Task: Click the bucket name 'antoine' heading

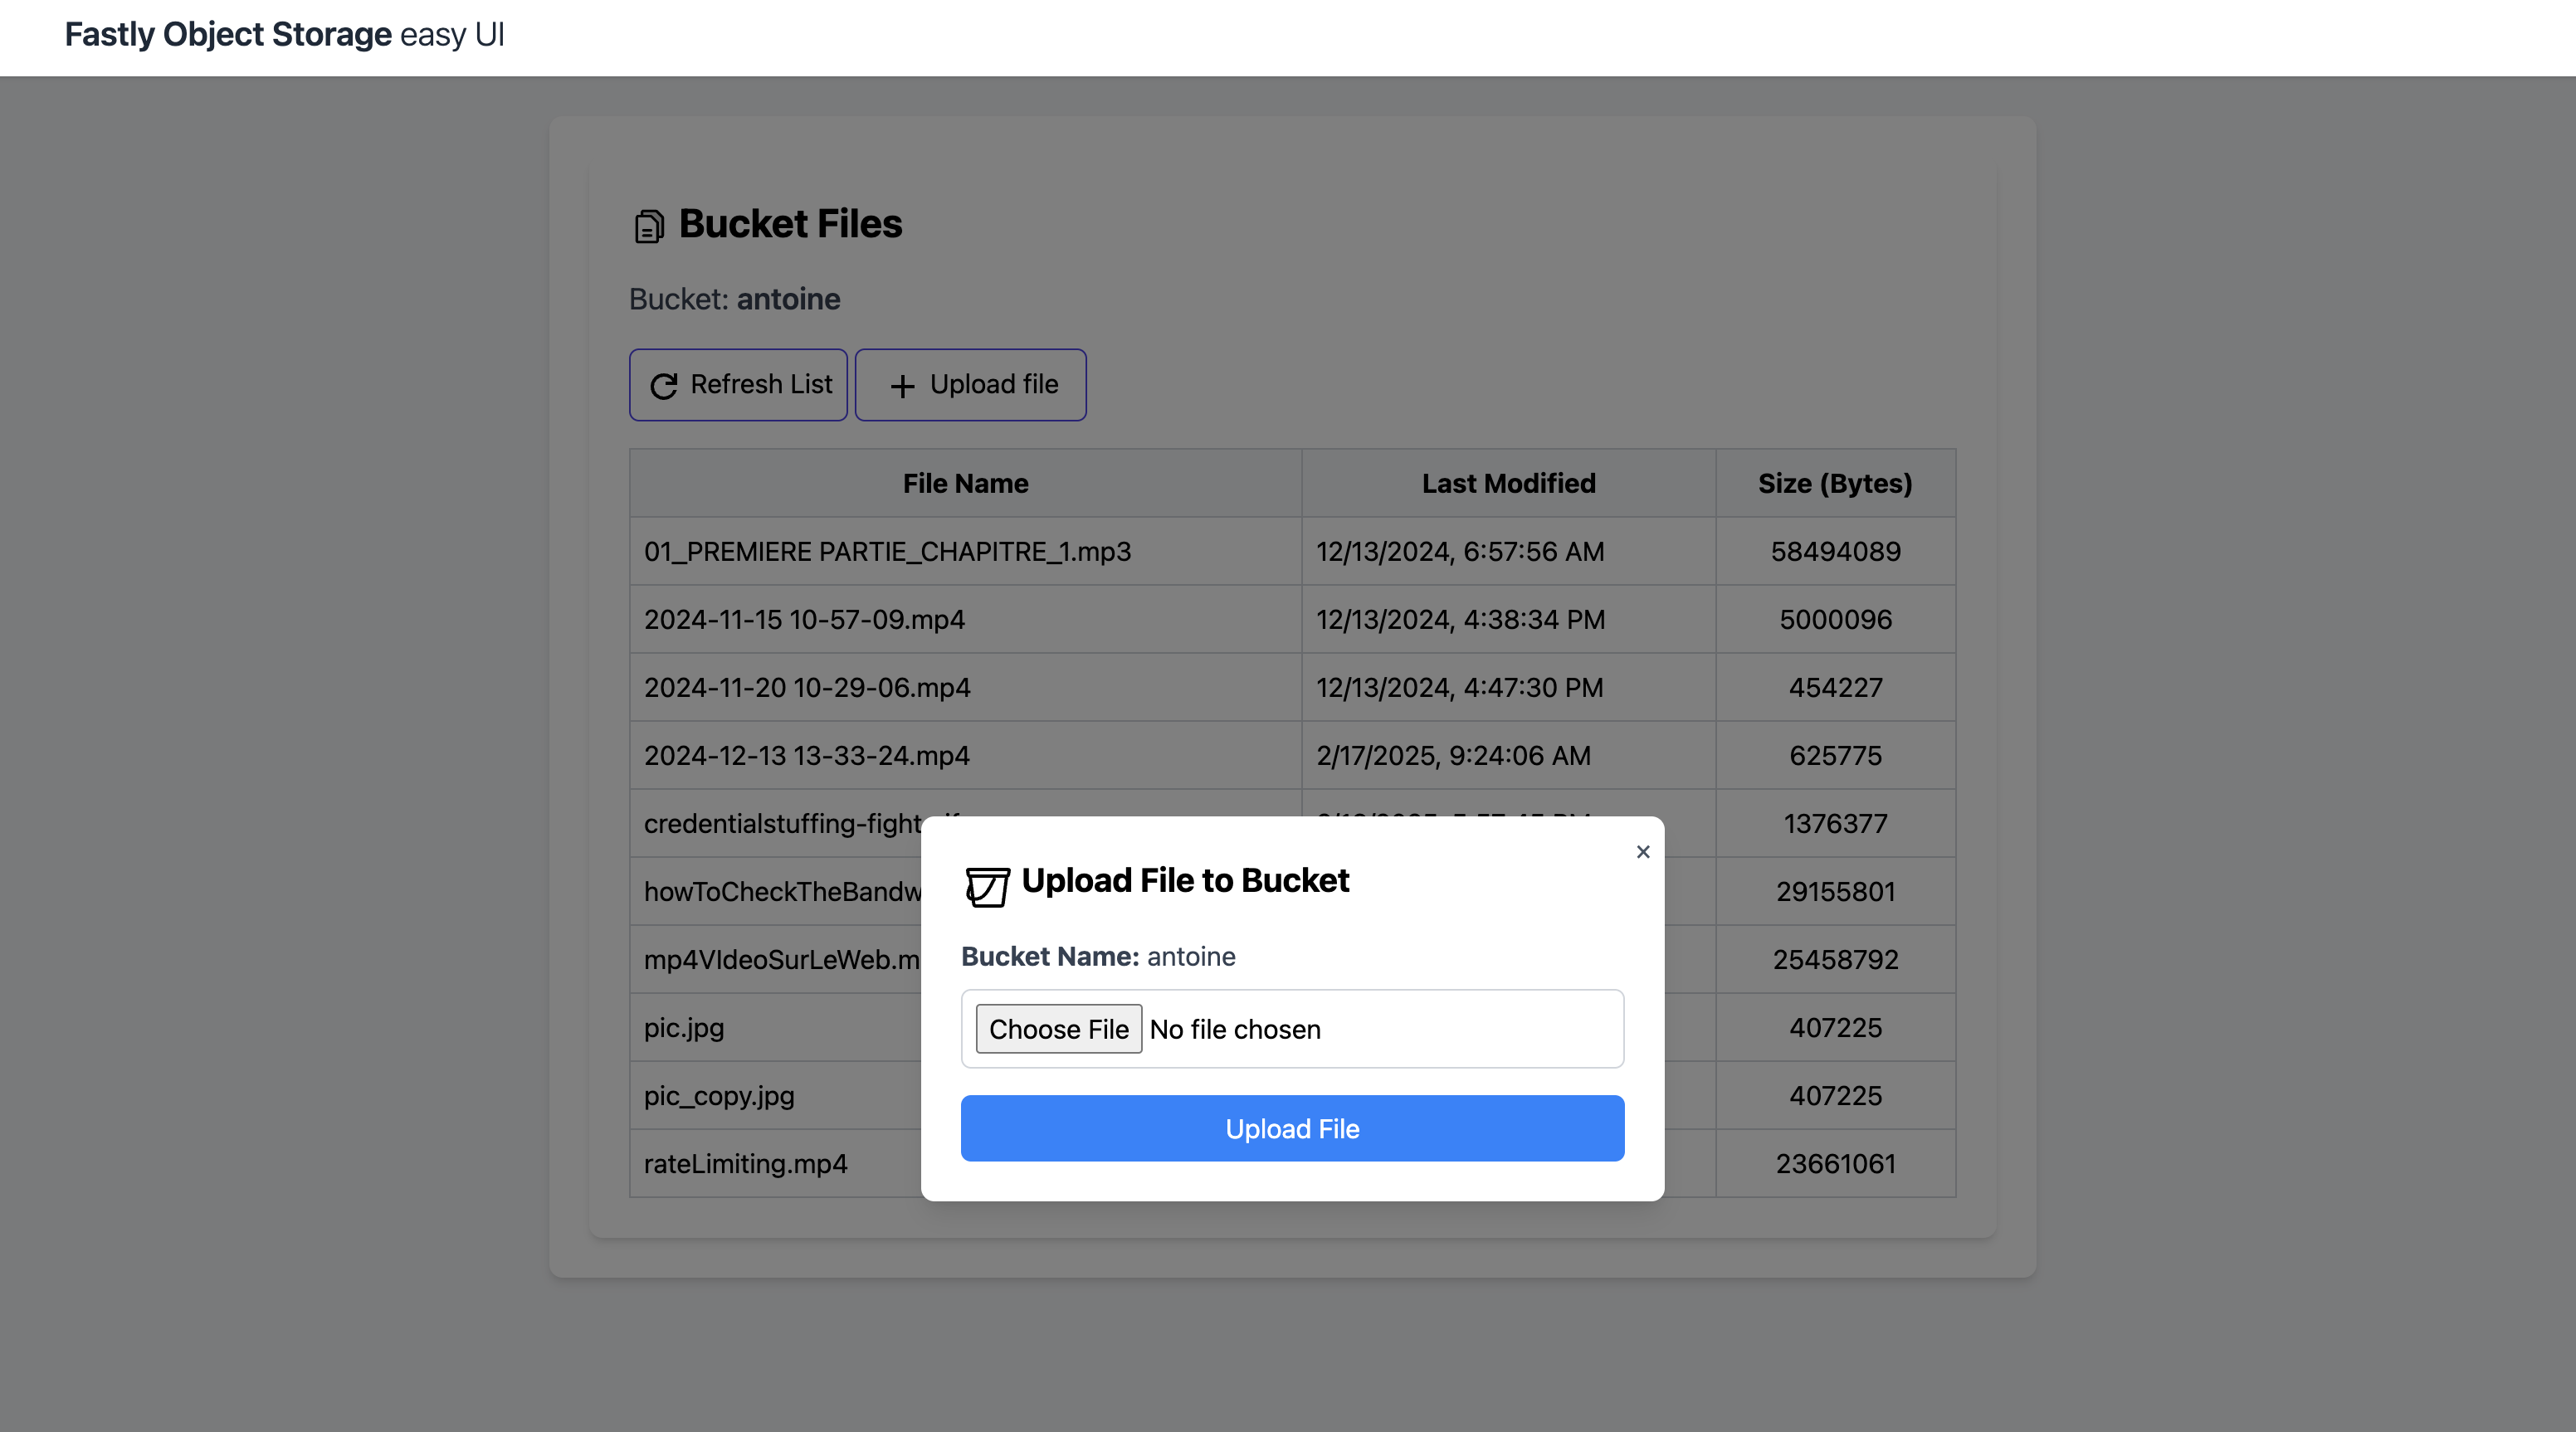Action: tap(788, 299)
